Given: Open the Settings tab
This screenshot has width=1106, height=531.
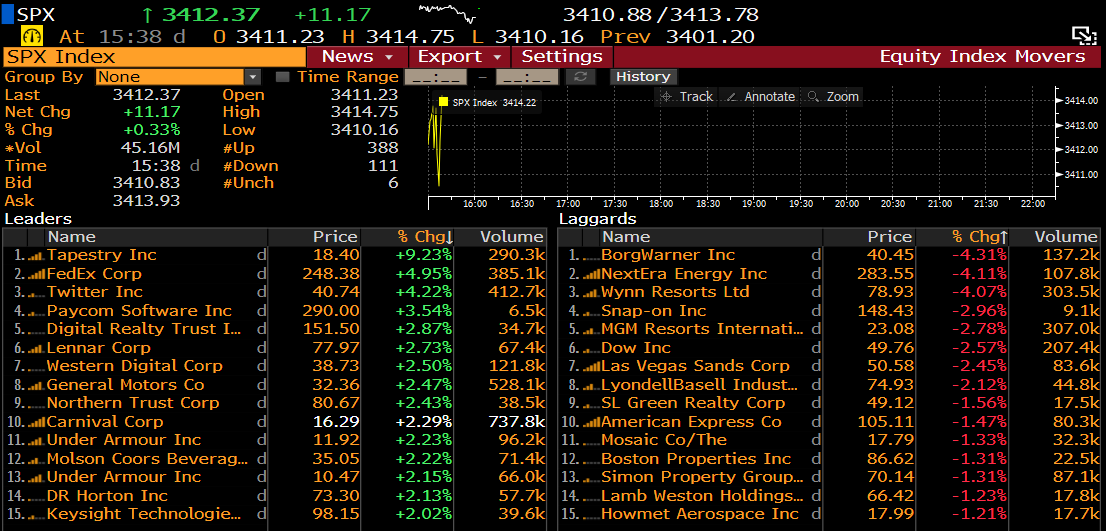Looking at the screenshot, I should [x=562, y=57].
